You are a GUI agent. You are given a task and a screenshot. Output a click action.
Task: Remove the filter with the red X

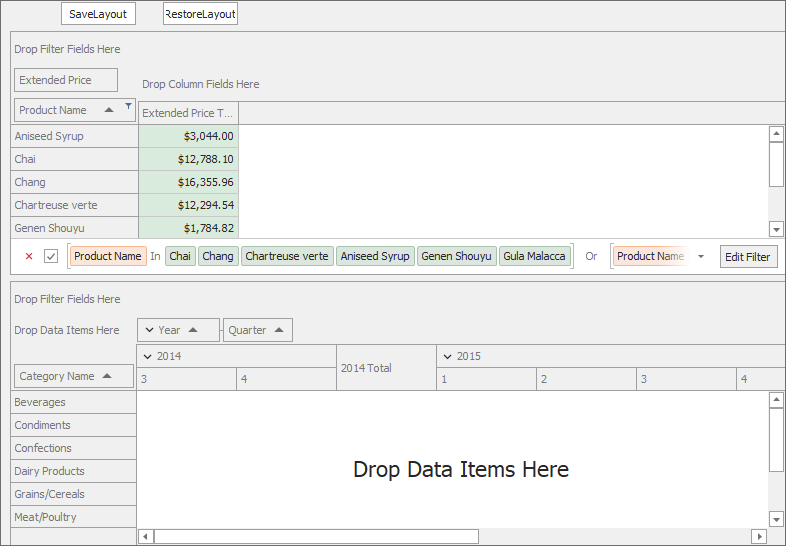(29, 256)
